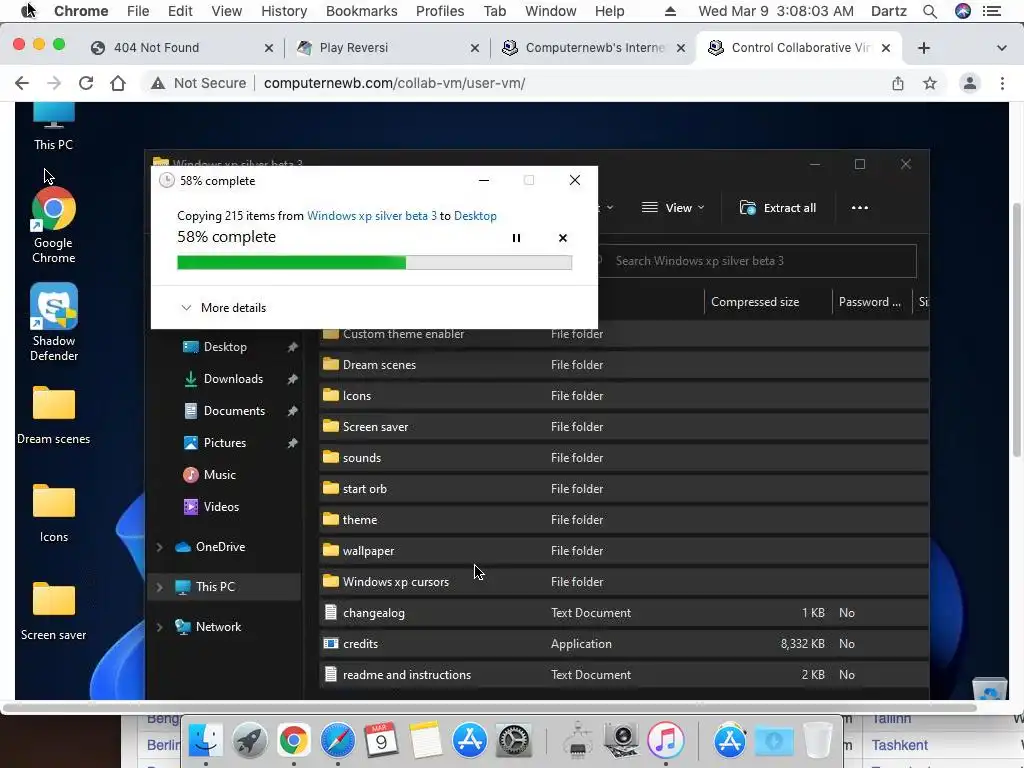Viewport: 1024px width, 768px height.
Task: Select the Dream scenes folder row
Action: [x=624, y=364]
